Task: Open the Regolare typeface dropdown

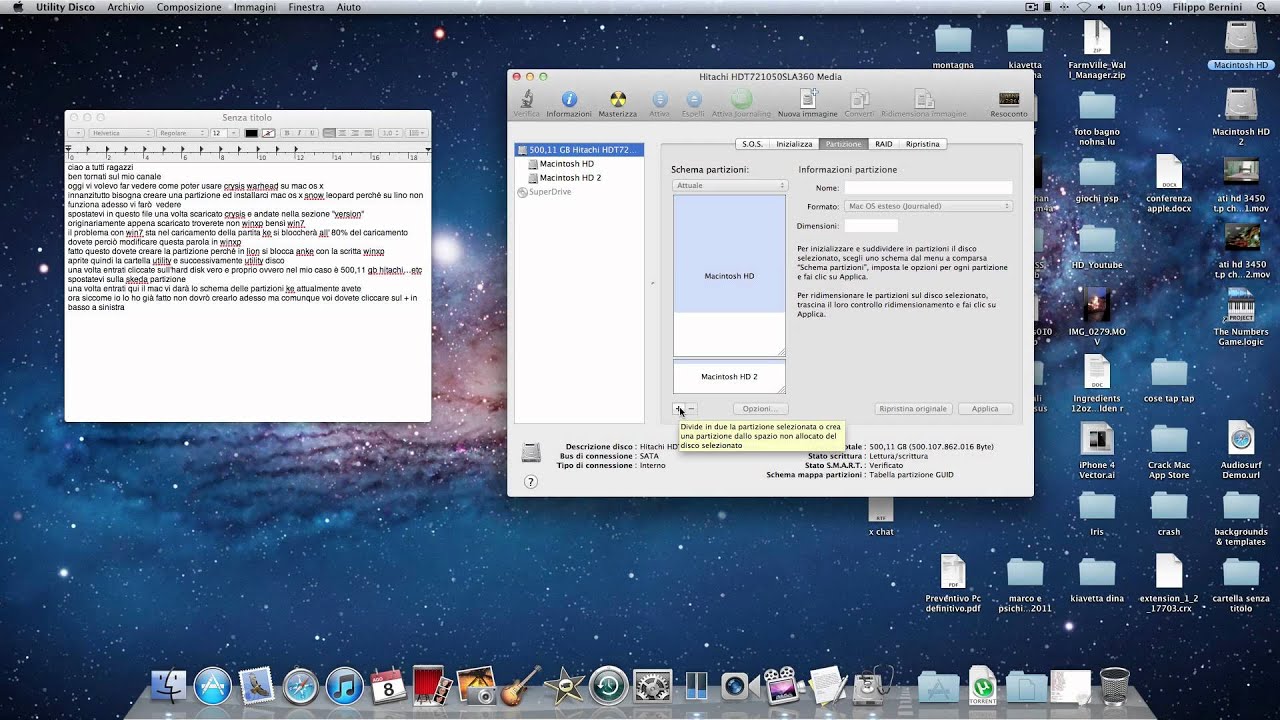Action: pyautogui.click(x=181, y=133)
